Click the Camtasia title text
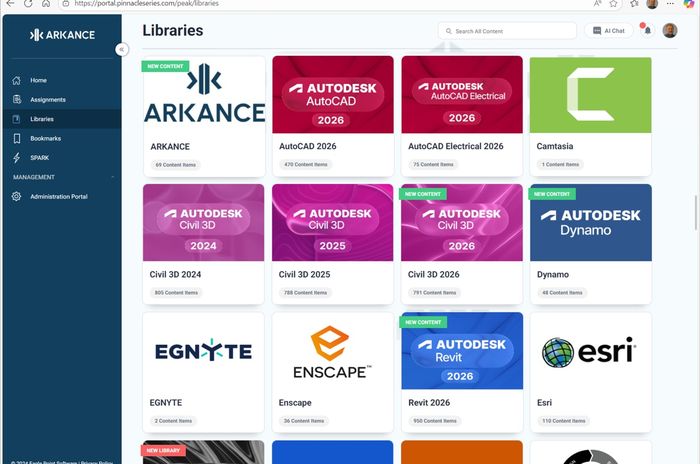 point(554,146)
